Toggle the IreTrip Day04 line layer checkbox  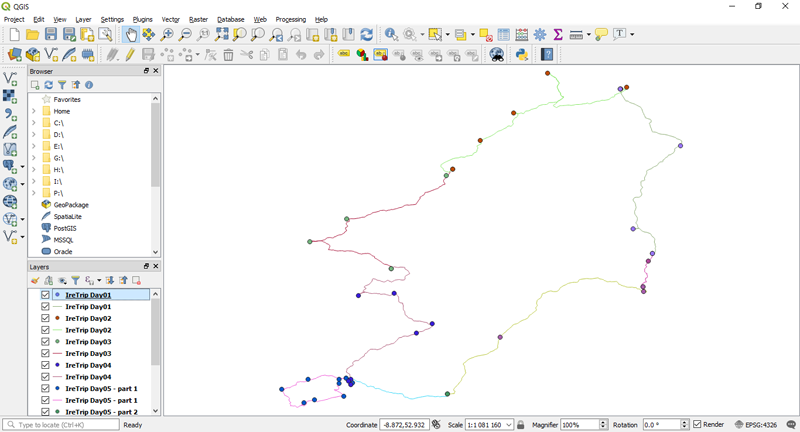45,377
